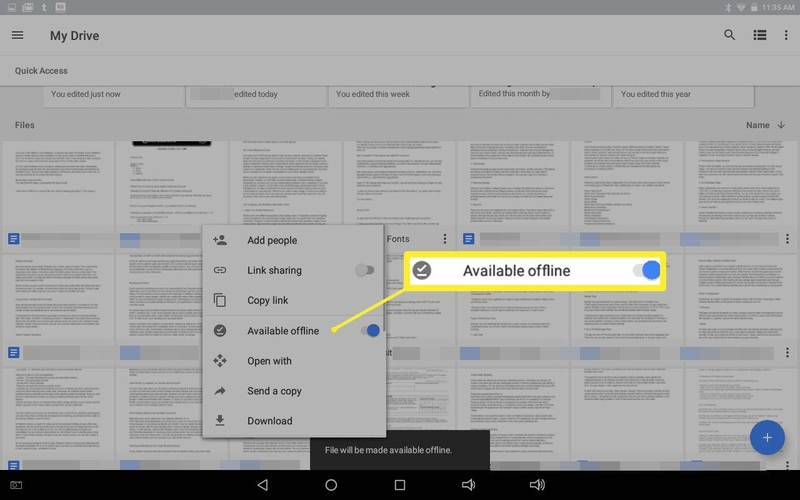Tap the Android home circle
The width and height of the screenshot is (800, 500).
pyautogui.click(x=331, y=485)
